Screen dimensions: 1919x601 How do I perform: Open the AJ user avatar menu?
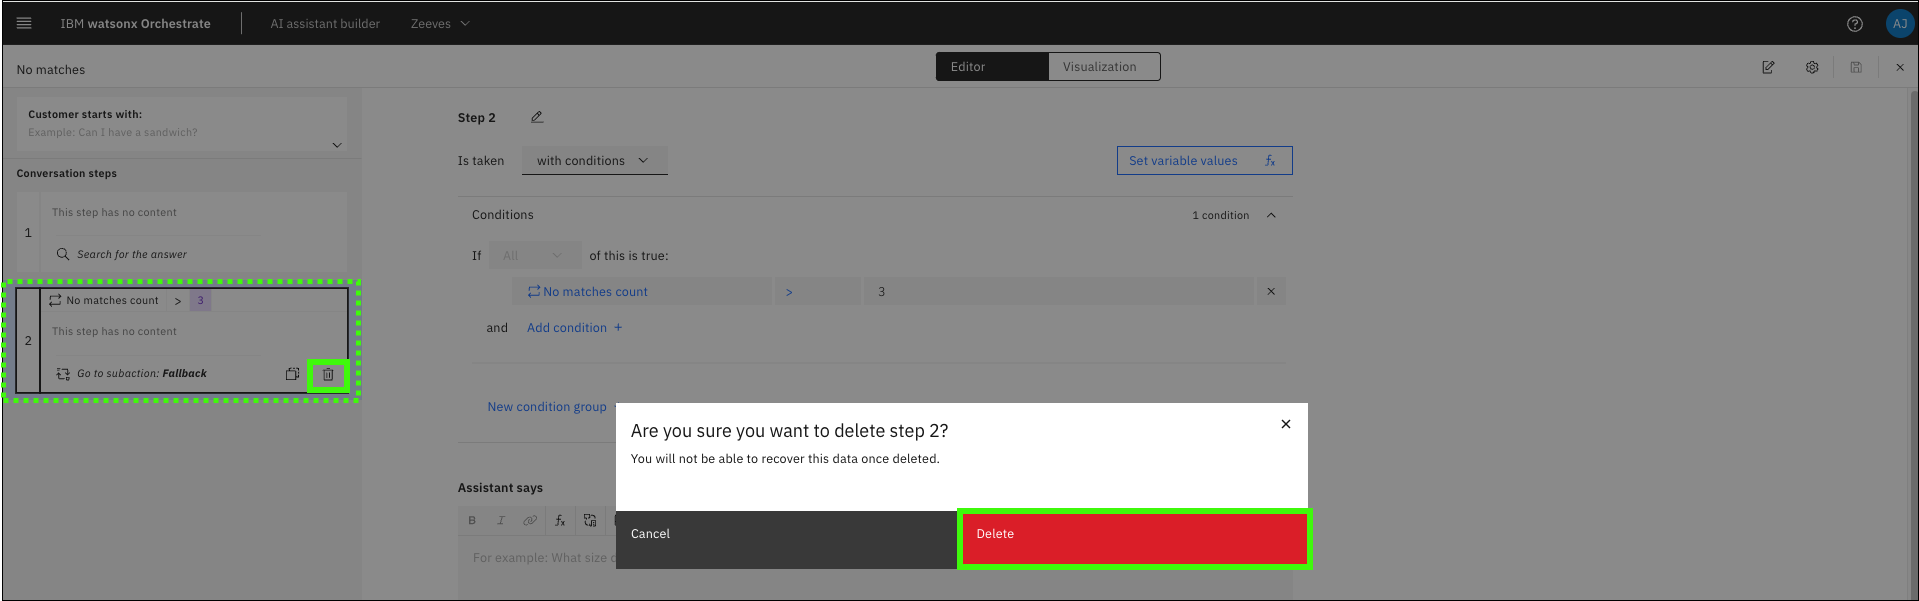[1899, 24]
